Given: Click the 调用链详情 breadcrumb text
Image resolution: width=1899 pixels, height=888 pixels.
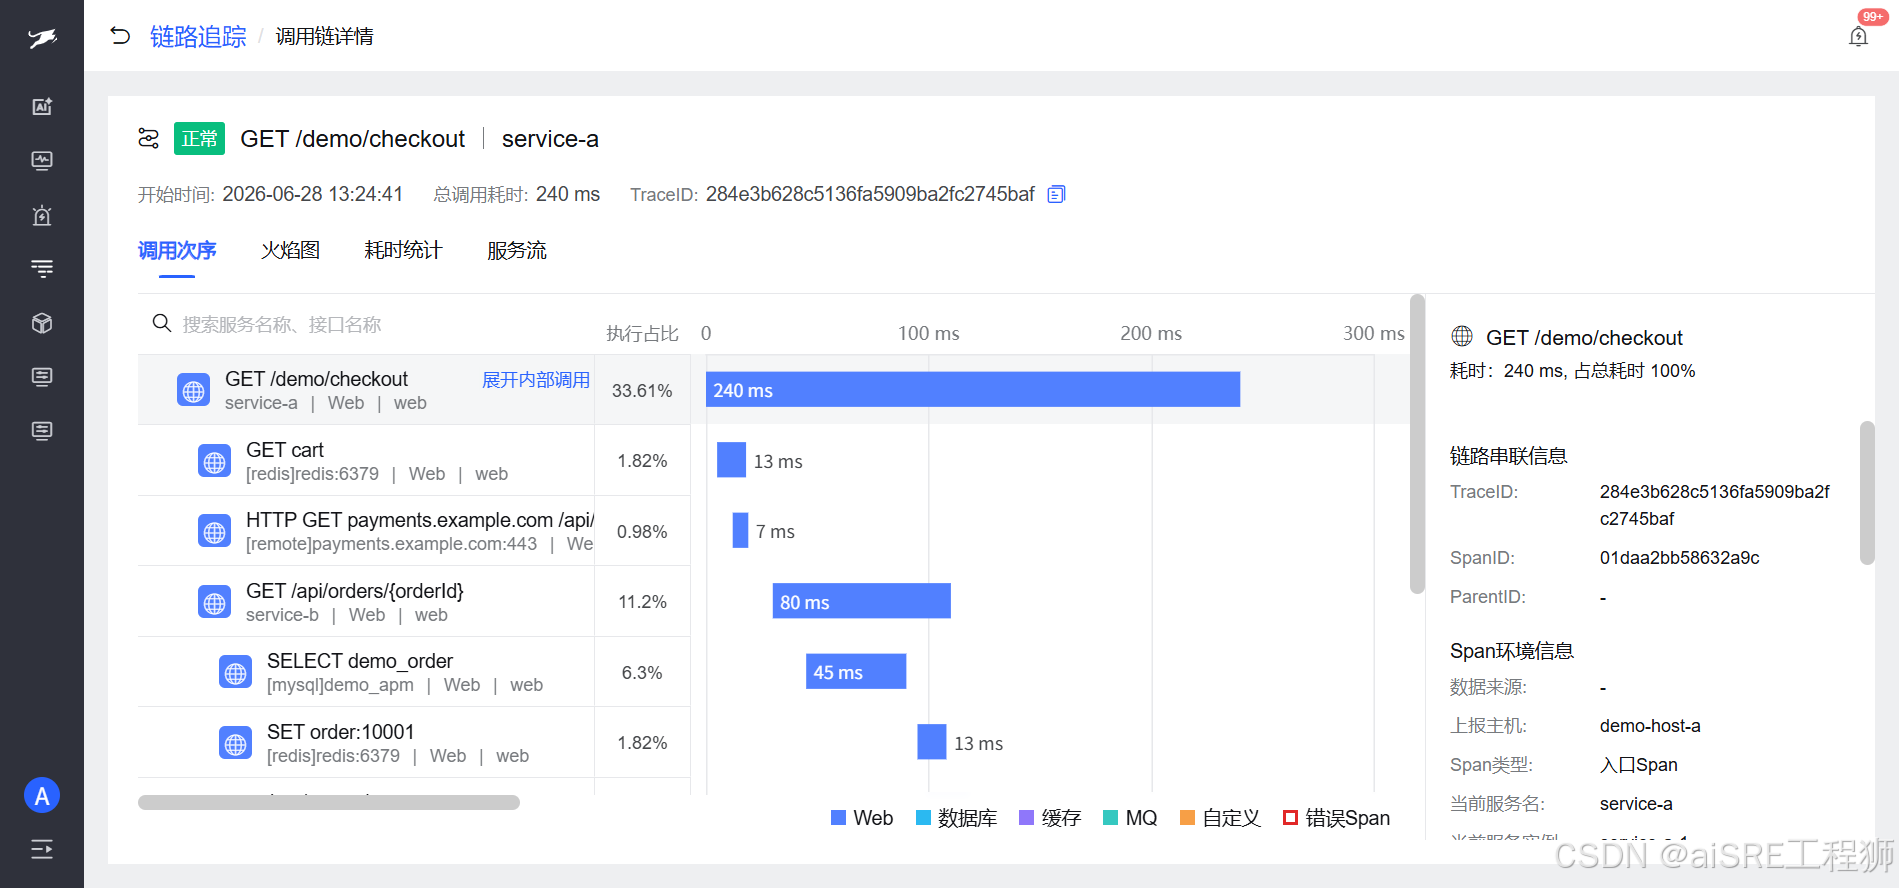Looking at the screenshot, I should point(324,37).
